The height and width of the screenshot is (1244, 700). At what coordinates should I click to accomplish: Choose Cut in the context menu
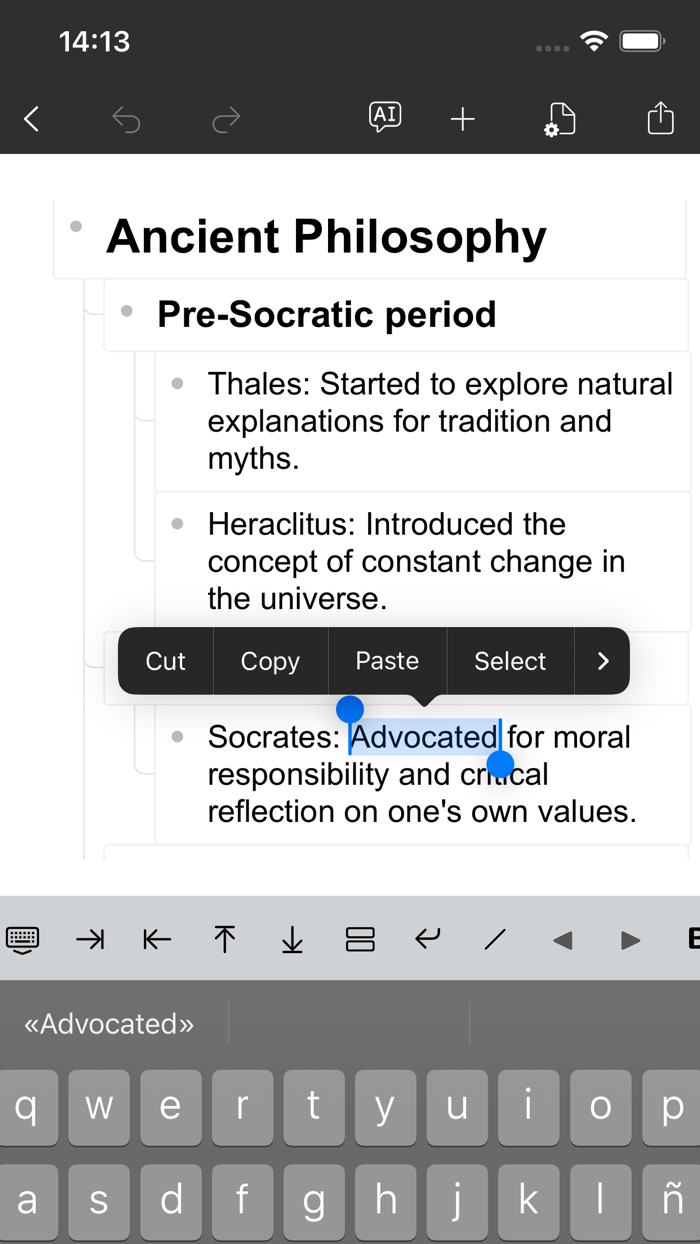(x=166, y=661)
